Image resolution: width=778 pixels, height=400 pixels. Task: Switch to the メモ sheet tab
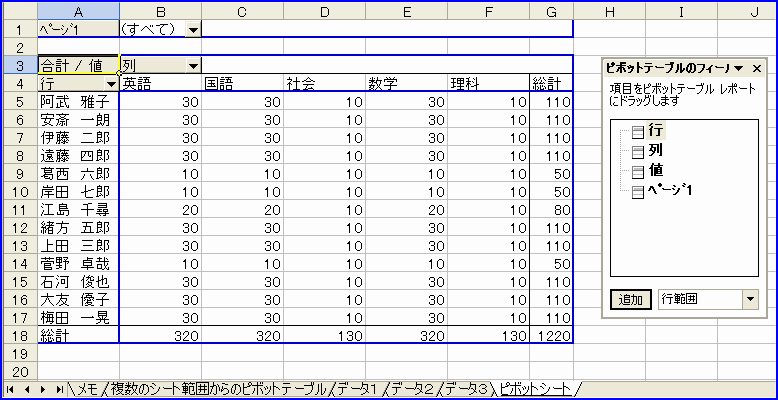(x=87, y=389)
